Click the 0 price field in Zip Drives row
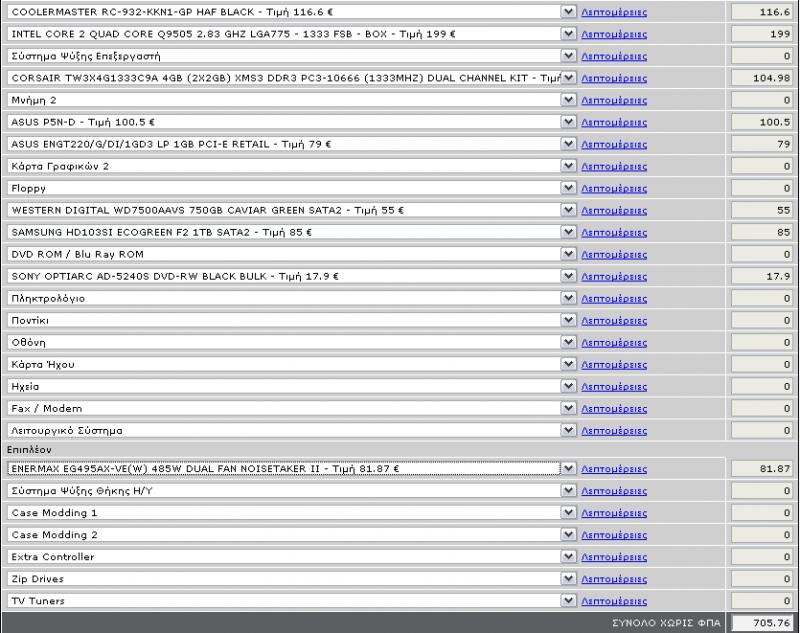Screen dimensions: 800x633 pyautogui.click(x=761, y=578)
